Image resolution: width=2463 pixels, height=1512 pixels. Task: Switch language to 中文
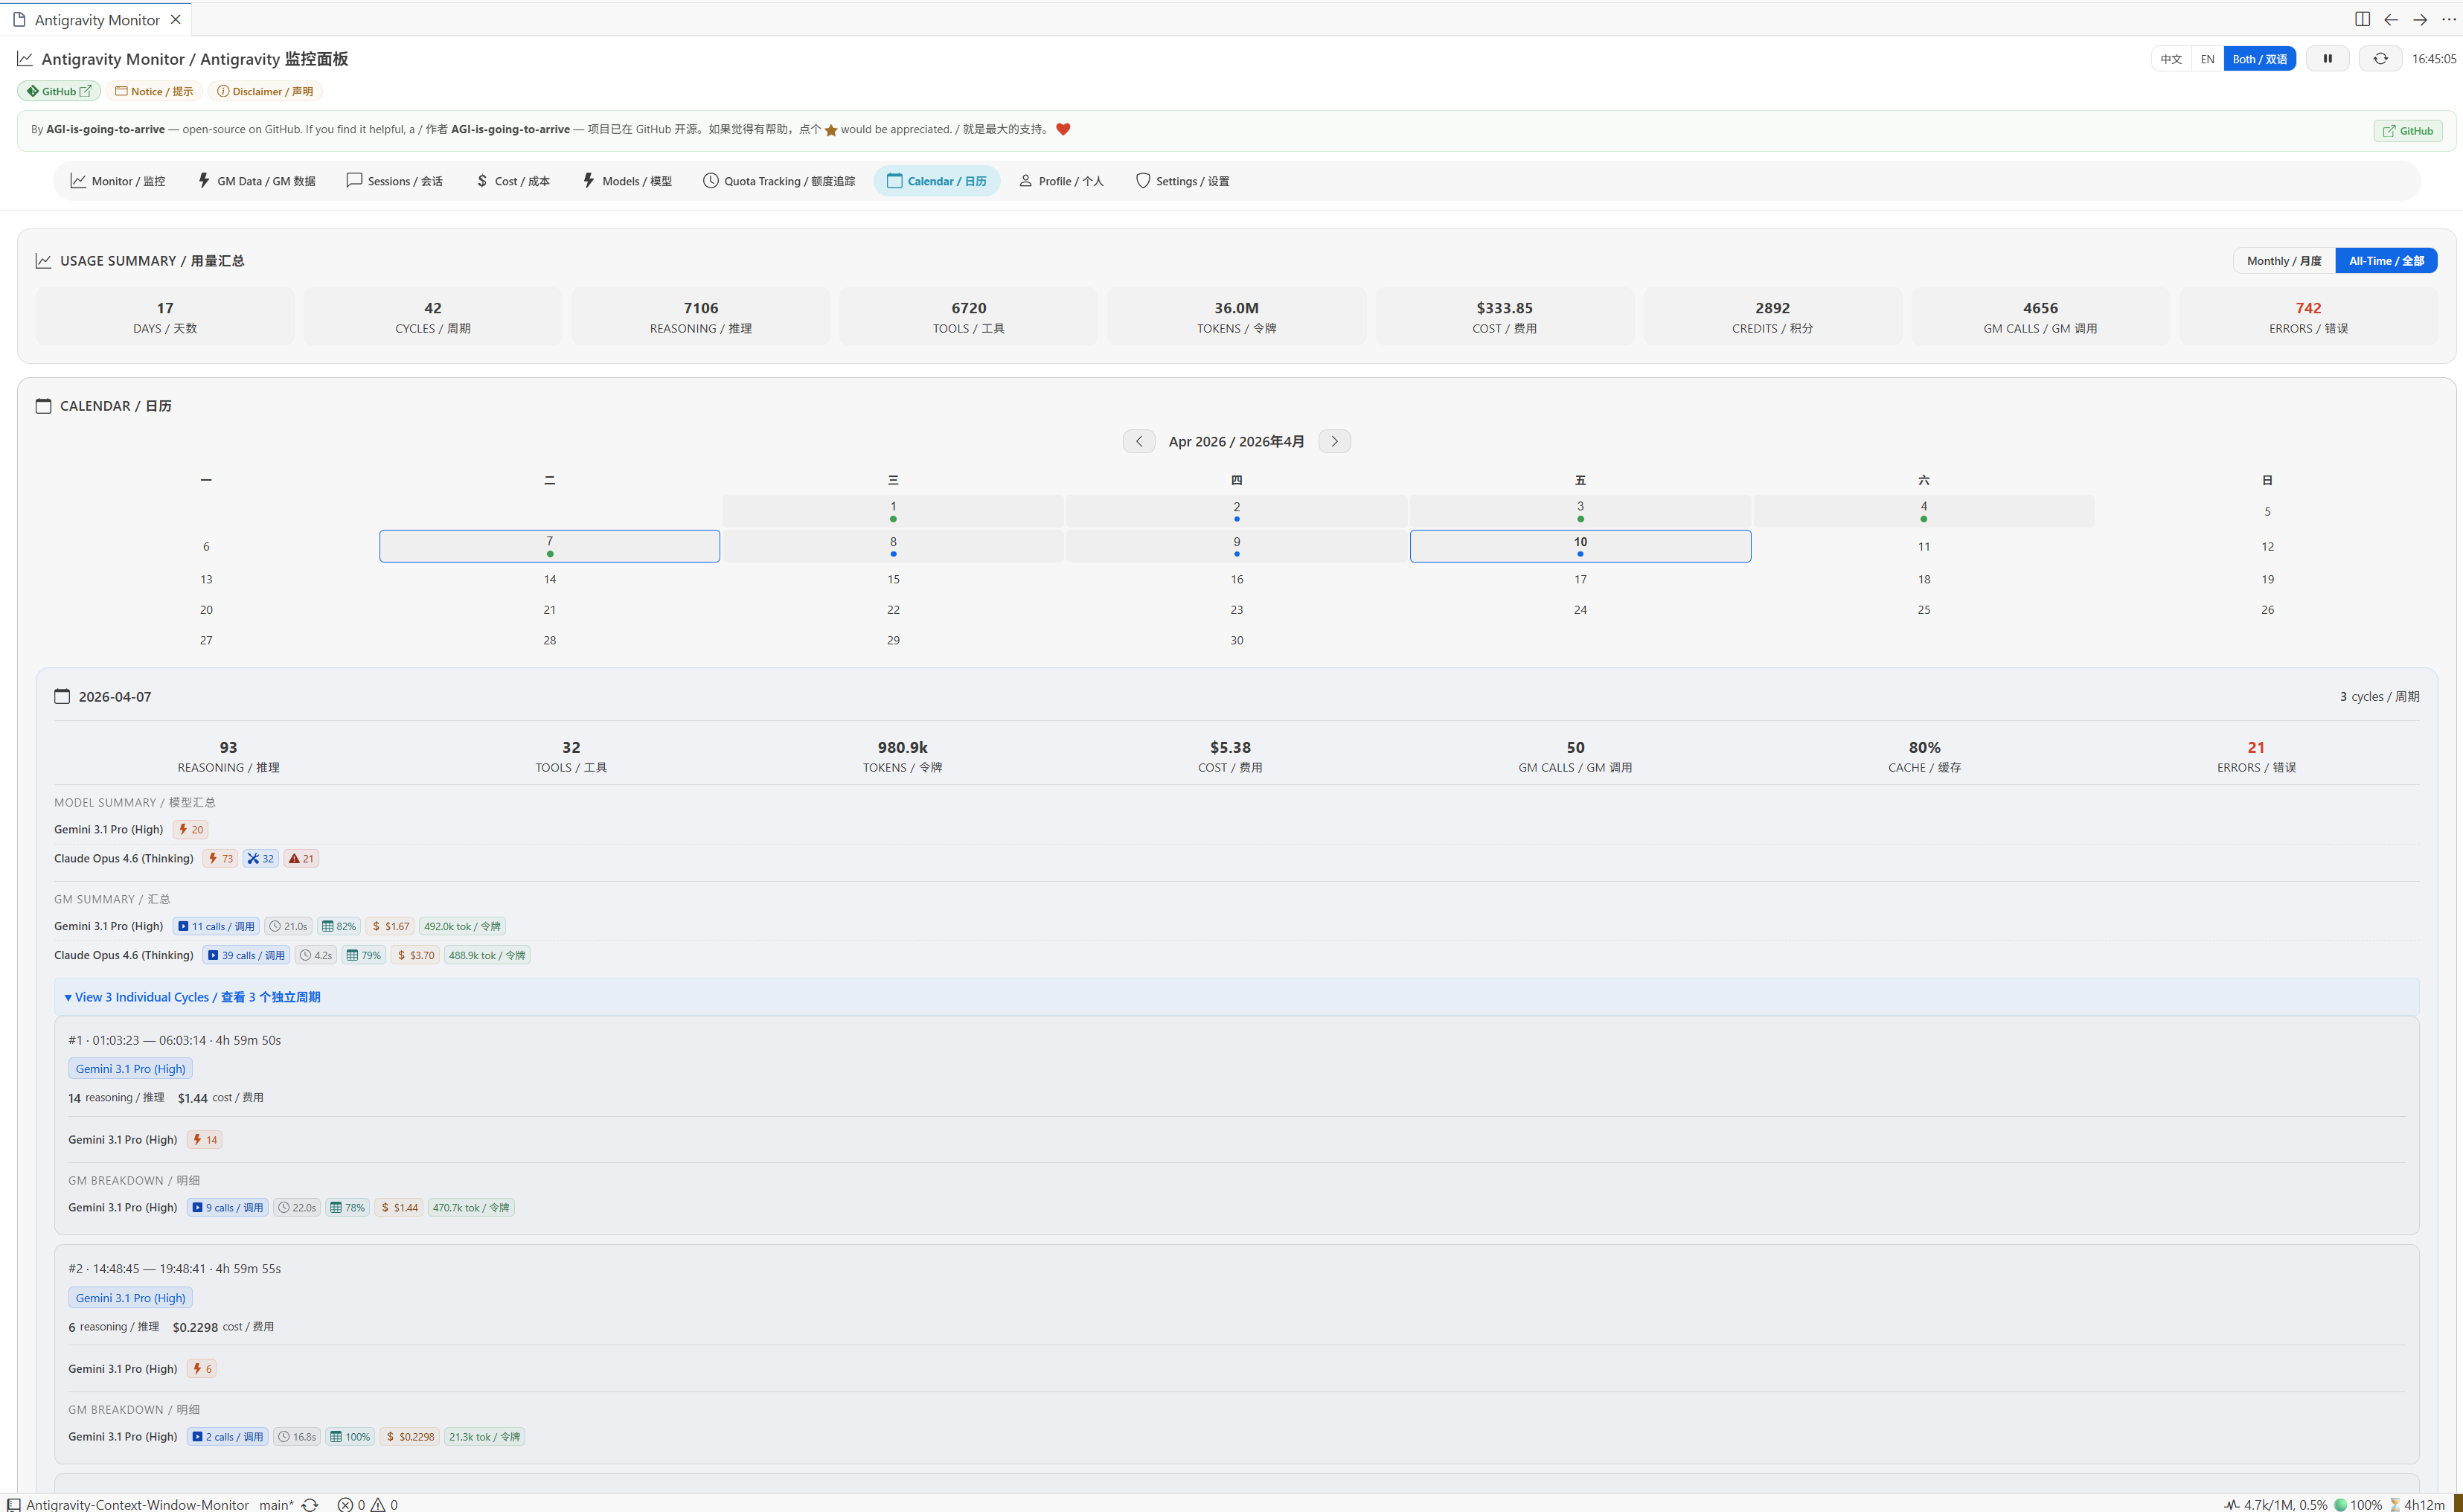[x=2171, y=59]
